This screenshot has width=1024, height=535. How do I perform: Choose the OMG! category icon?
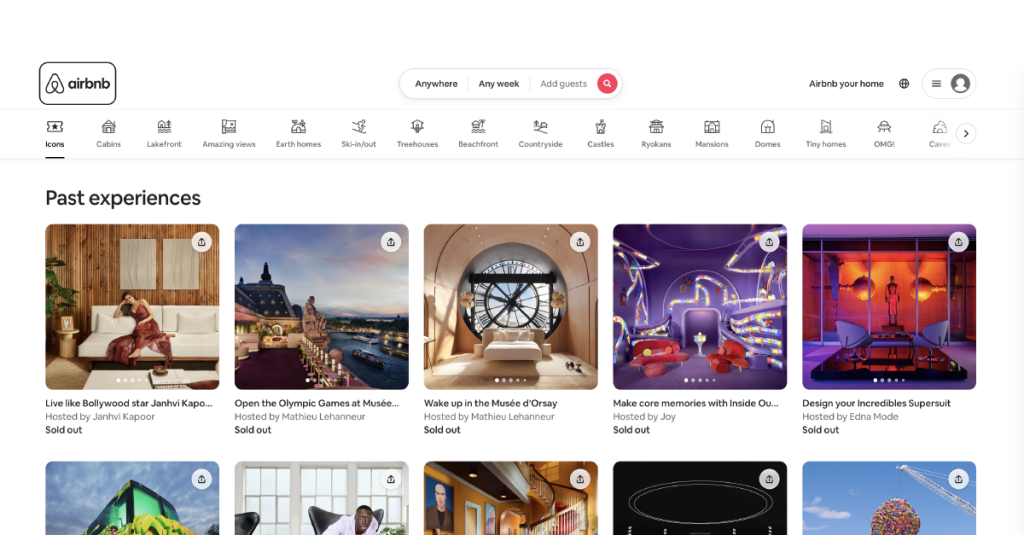pyautogui.click(x=884, y=126)
